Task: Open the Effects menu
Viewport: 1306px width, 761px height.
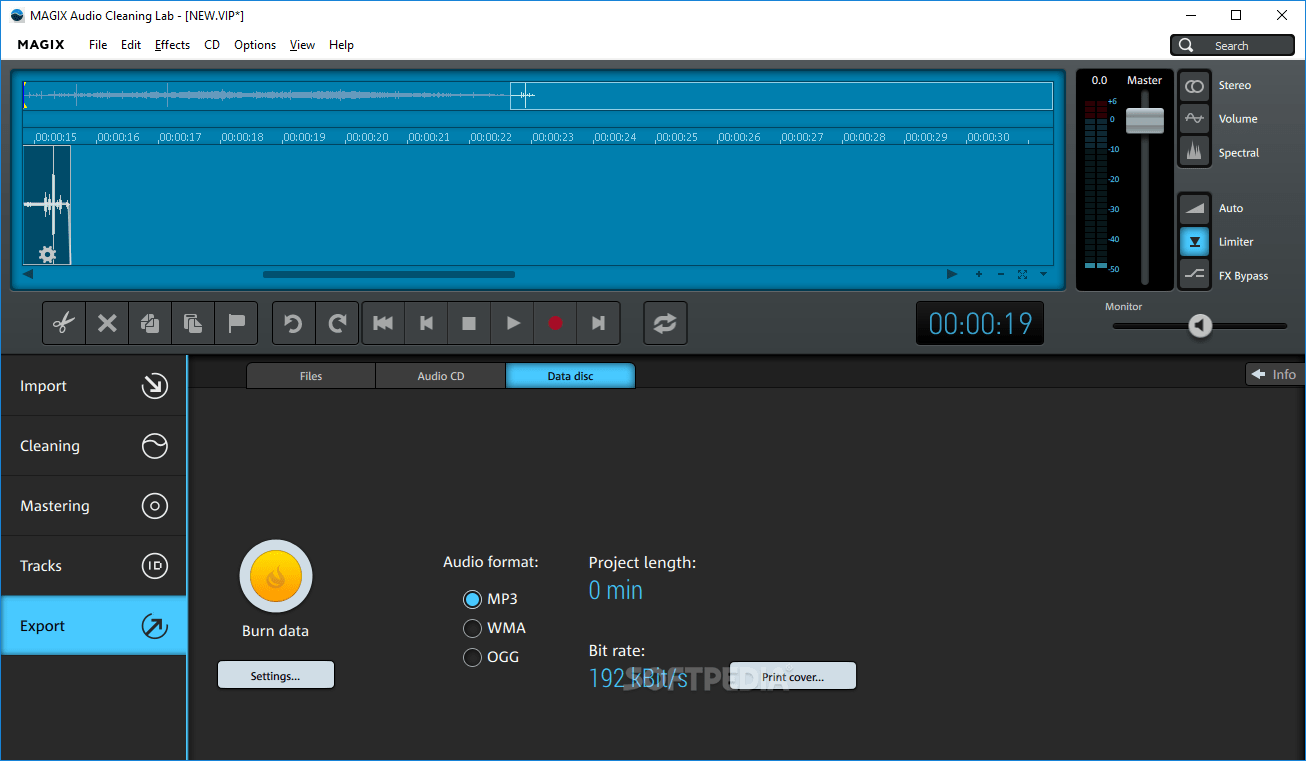Action: [x=172, y=44]
